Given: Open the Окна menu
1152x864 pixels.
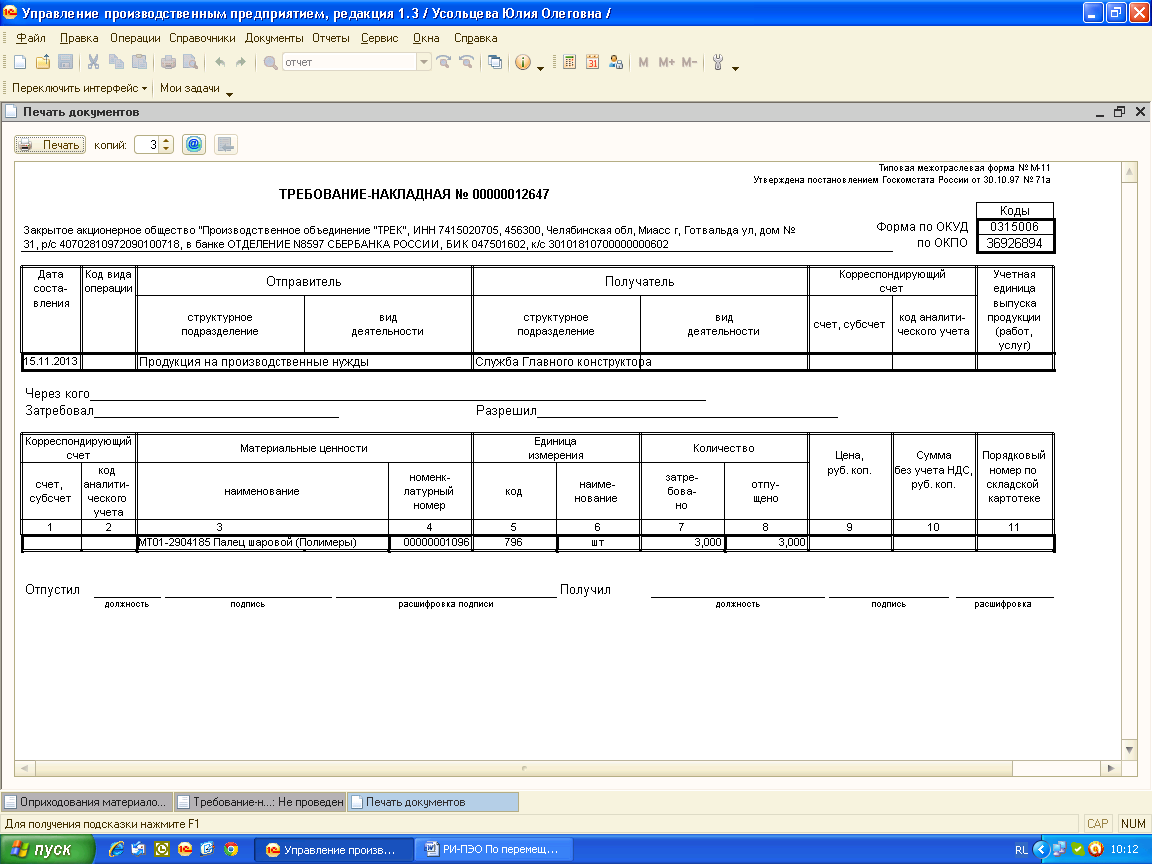Looking at the screenshot, I should pos(426,38).
